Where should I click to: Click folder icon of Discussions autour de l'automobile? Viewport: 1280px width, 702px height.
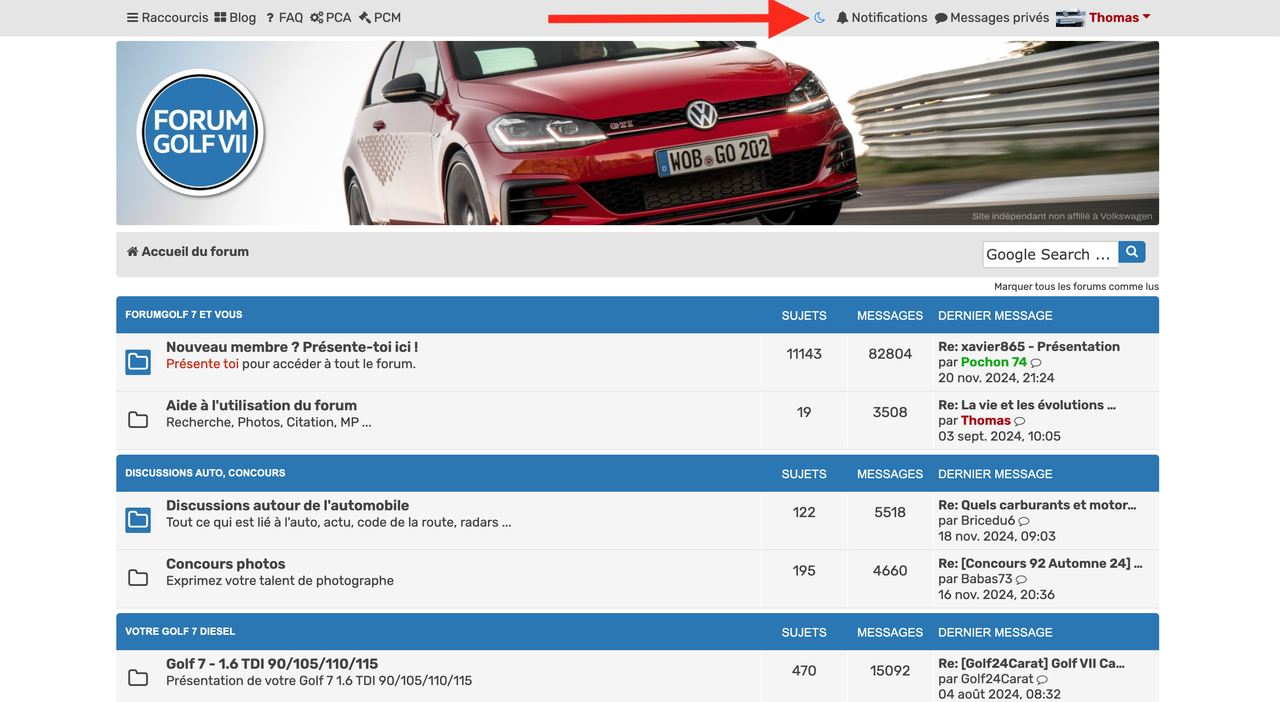[138, 519]
